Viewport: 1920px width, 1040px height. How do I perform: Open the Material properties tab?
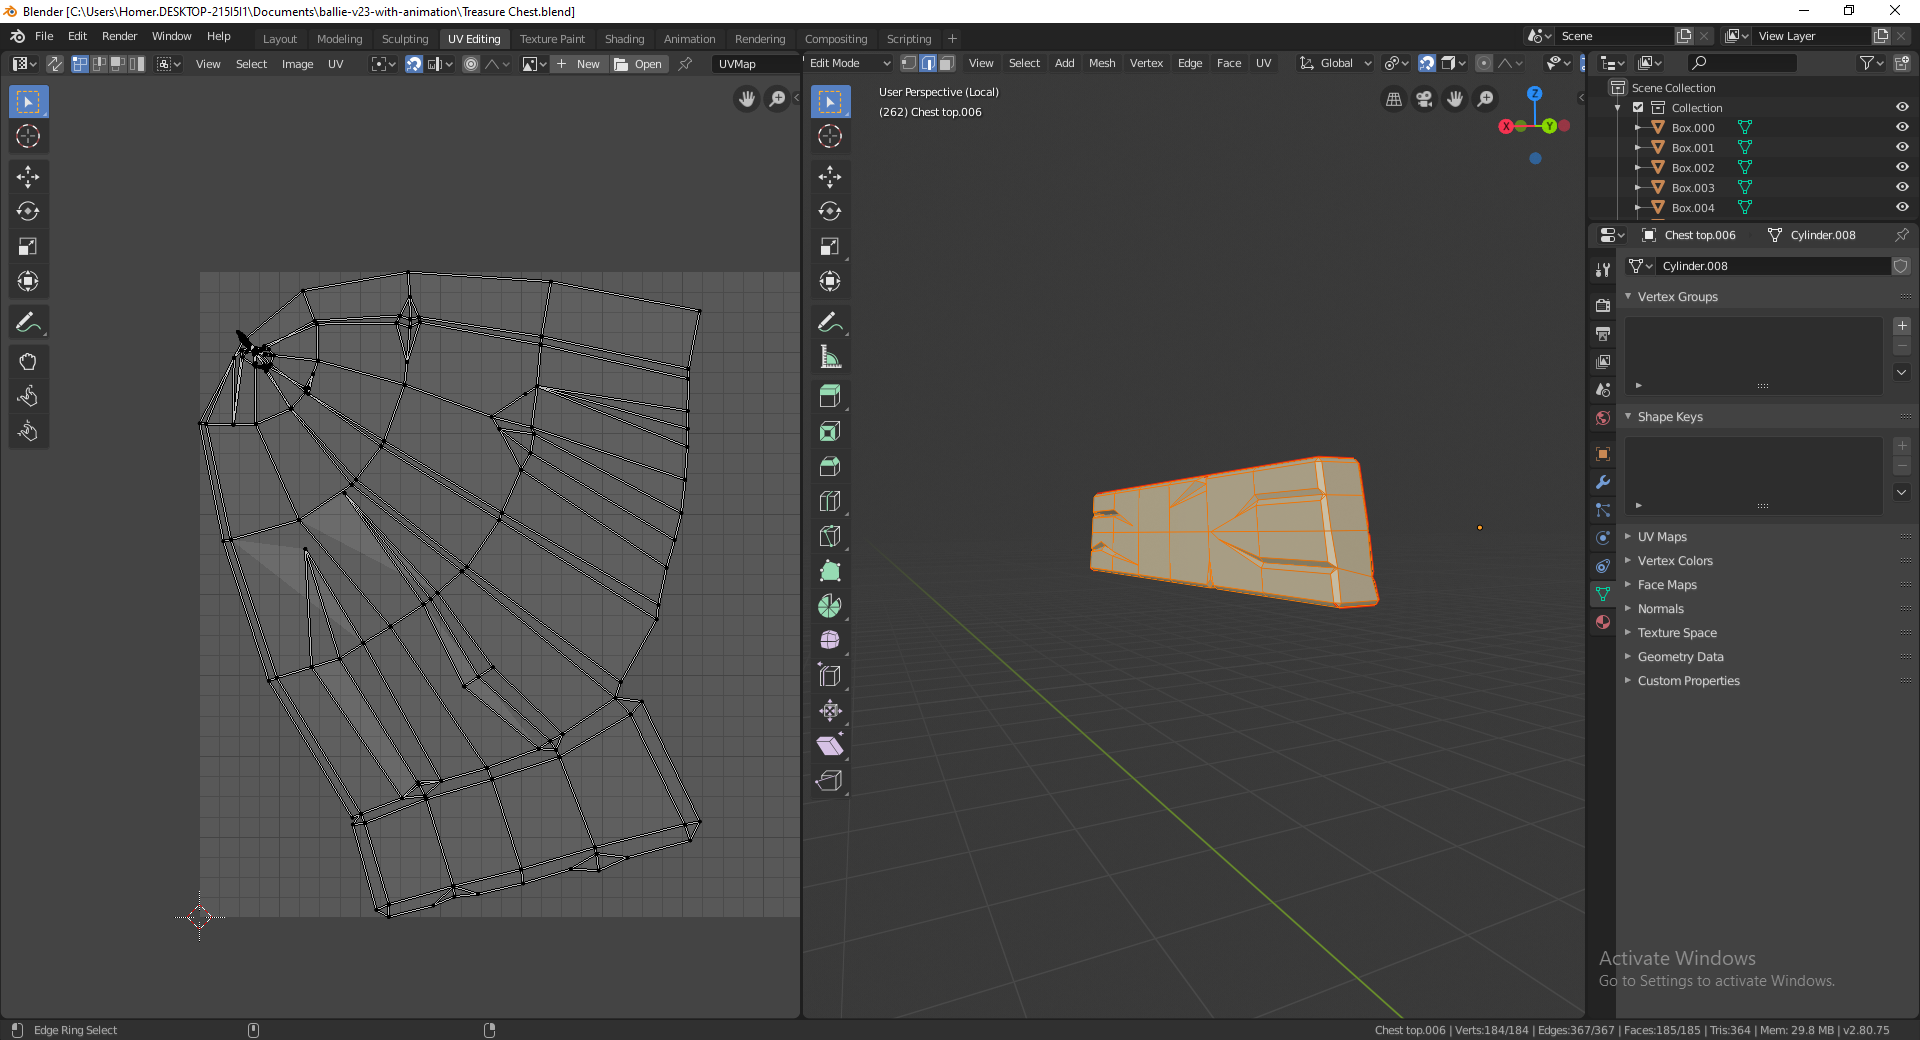tap(1603, 622)
